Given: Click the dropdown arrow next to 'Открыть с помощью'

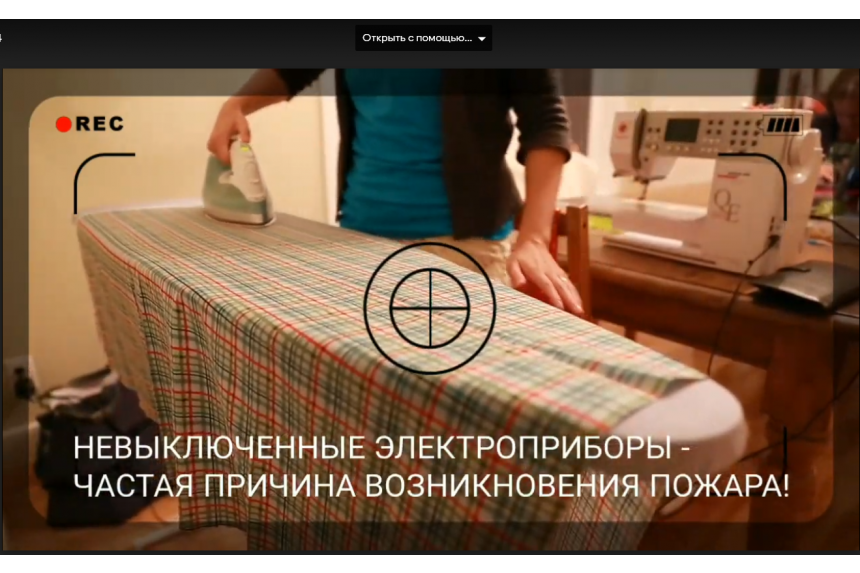Looking at the screenshot, I should [482, 39].
